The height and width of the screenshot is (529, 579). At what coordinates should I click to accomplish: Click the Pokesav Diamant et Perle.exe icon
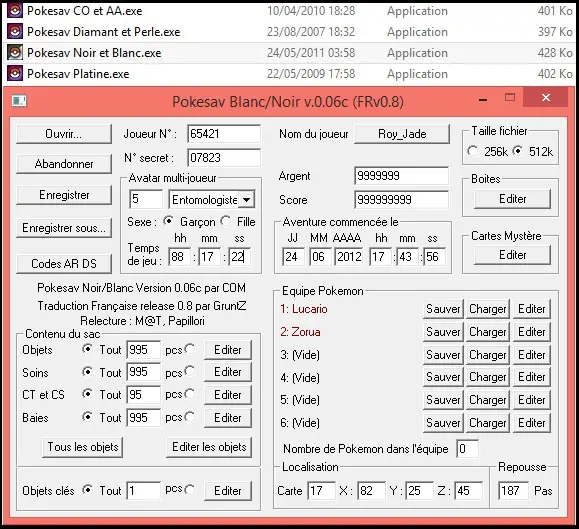point(15,32)
